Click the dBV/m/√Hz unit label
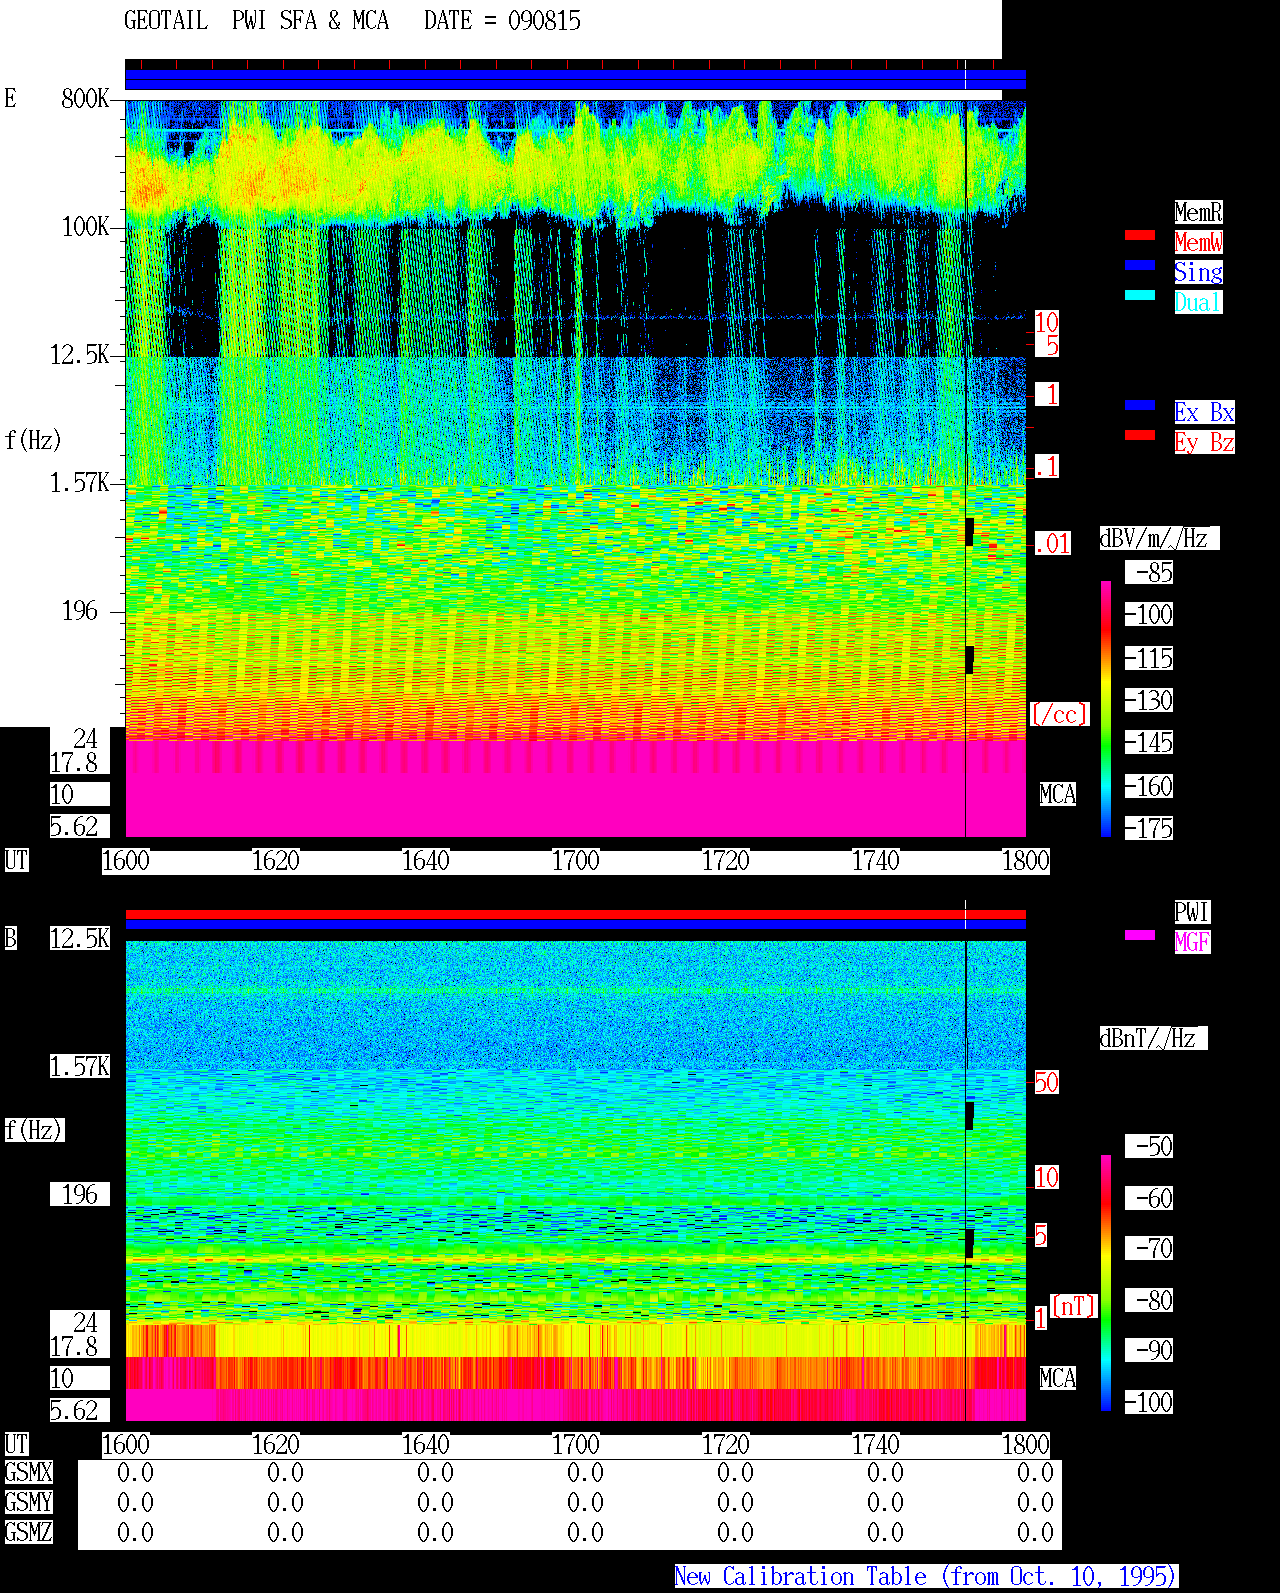Viewport: 1280px width, 1593px height. [x=1159, y=538]
